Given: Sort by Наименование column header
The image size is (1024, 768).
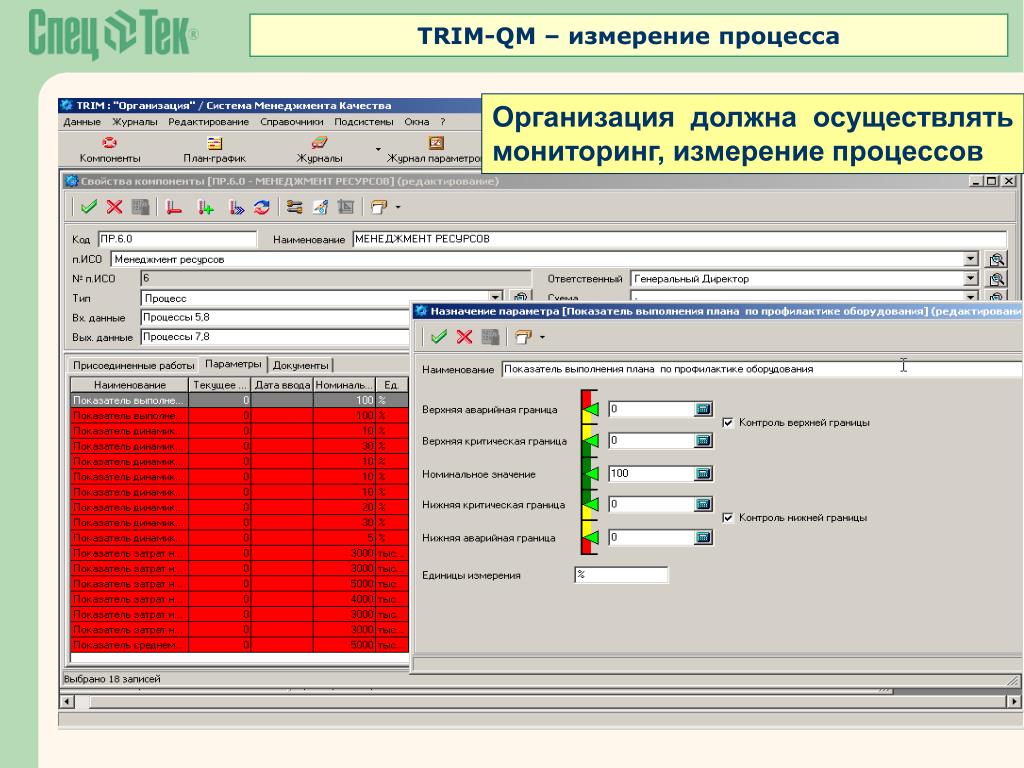Looking at the screenshot, I should (x=129, y=385).
